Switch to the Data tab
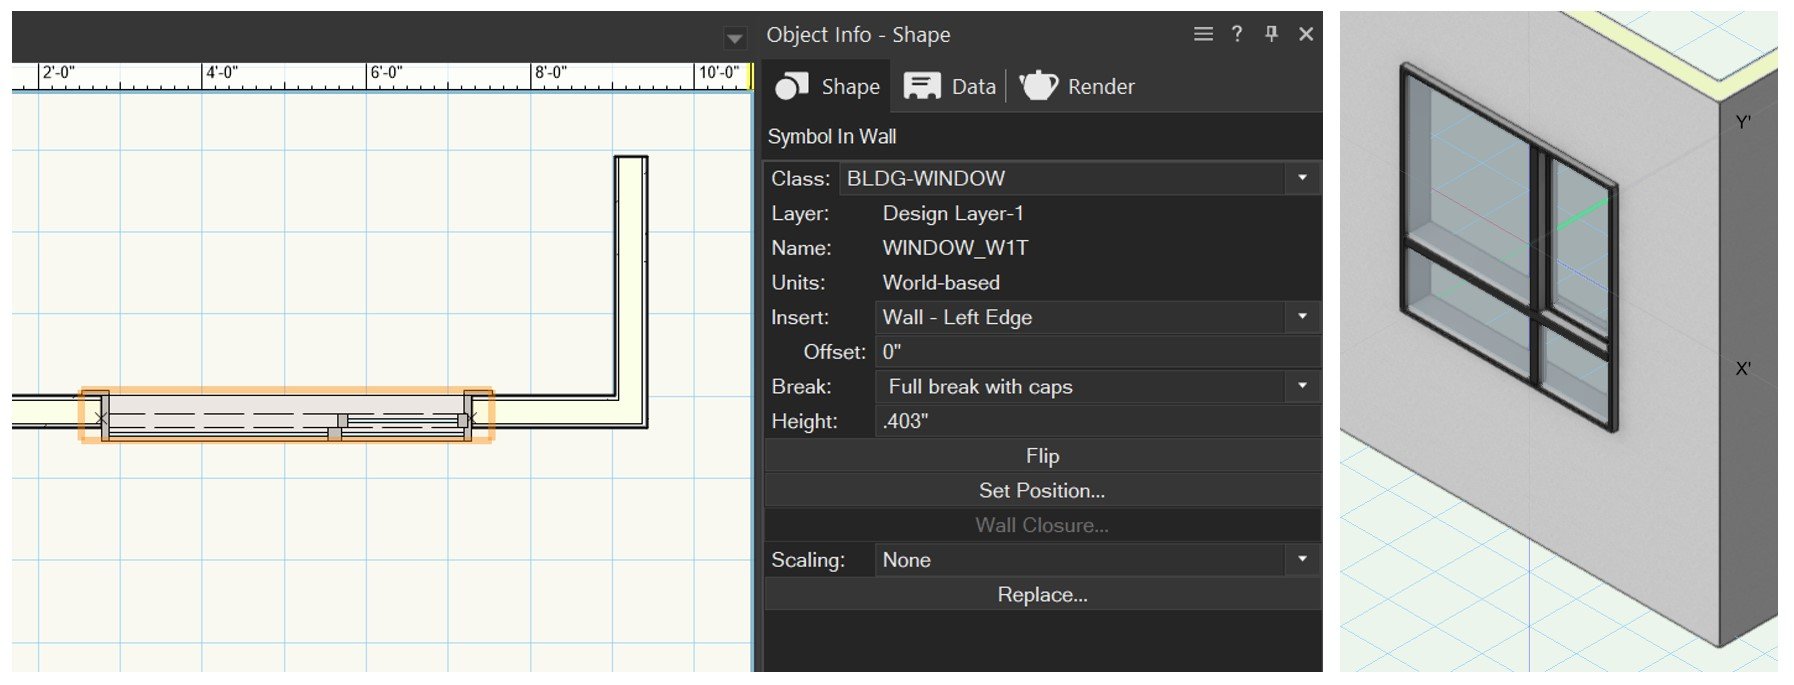1794x685 pixels. pos(973,87)
